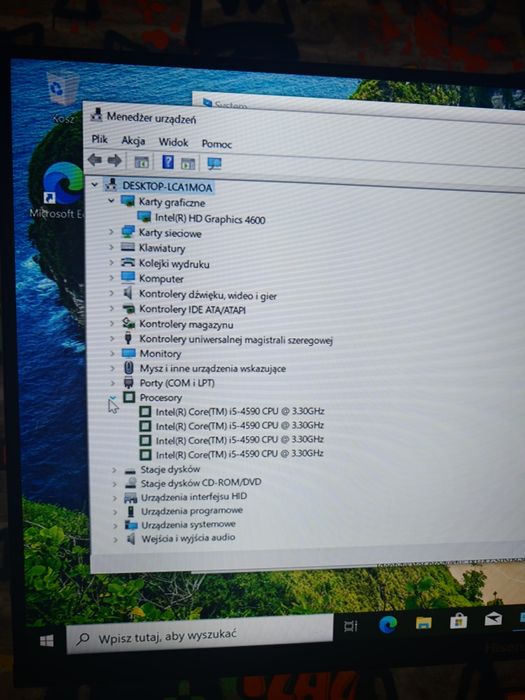The width and height of the screenshot is (525, 700).
Task: Click the Porty (COM i LPT) icon
Action: (129, 383)
